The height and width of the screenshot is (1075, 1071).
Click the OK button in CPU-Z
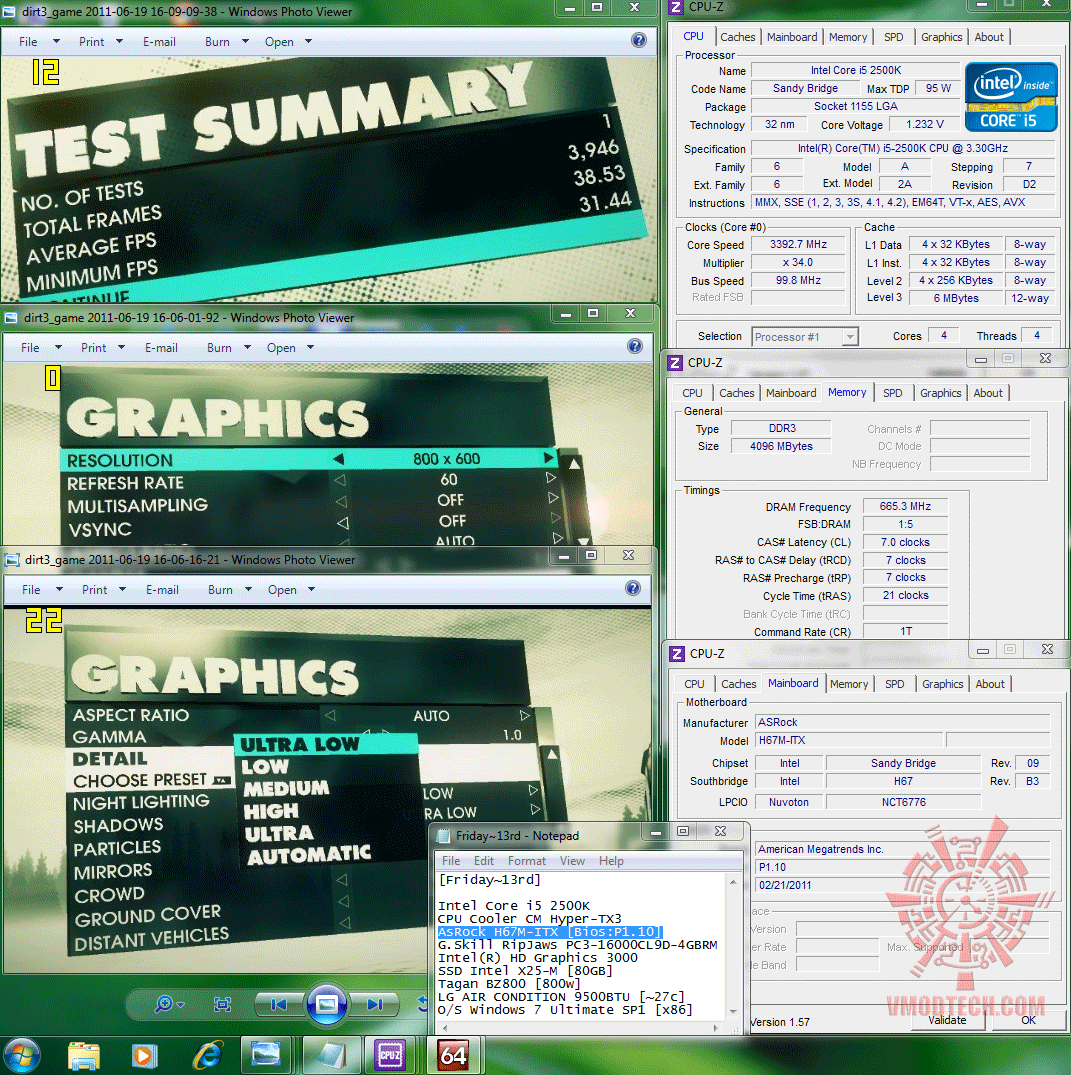(1028, 1020)
